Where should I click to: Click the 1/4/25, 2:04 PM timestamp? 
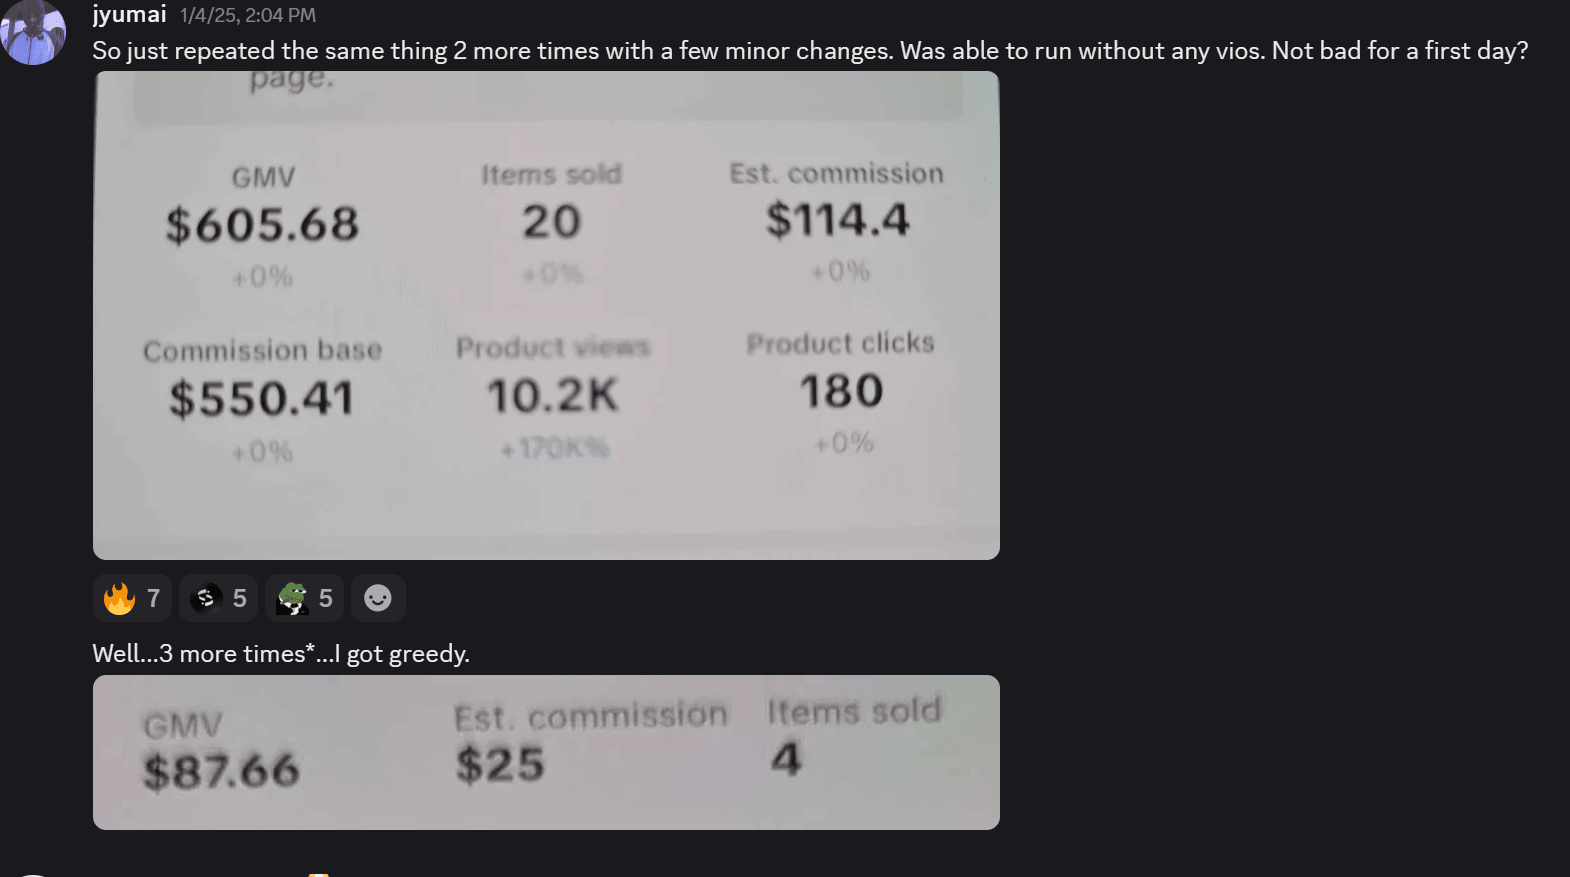247,16
